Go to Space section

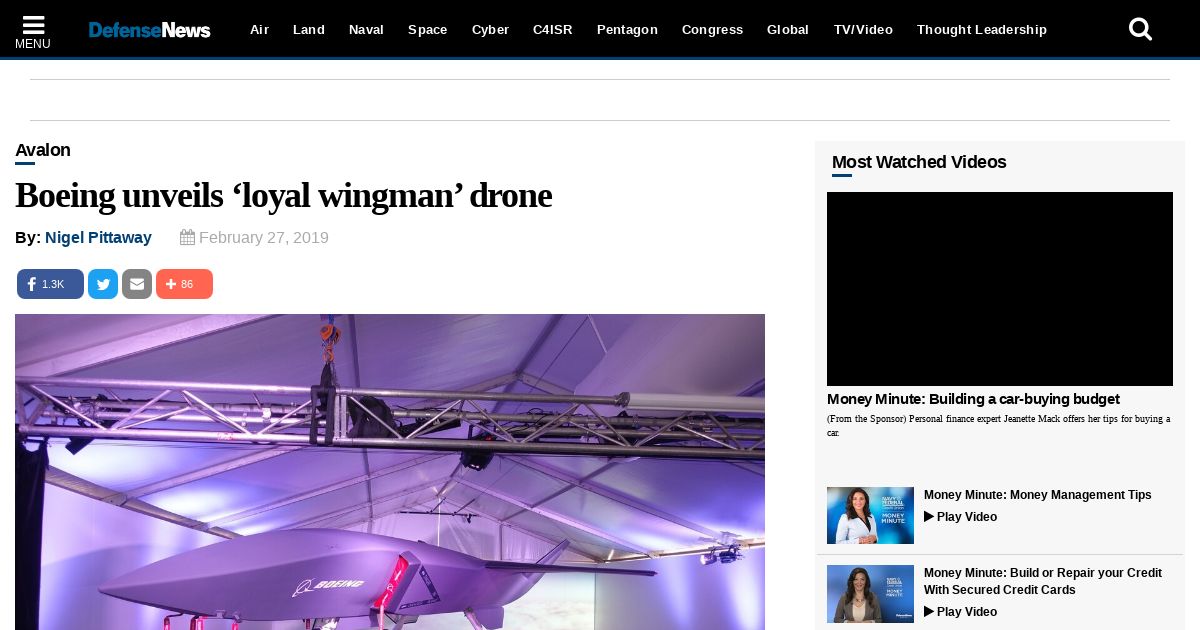pyautogui.click(x=428, y=30)
